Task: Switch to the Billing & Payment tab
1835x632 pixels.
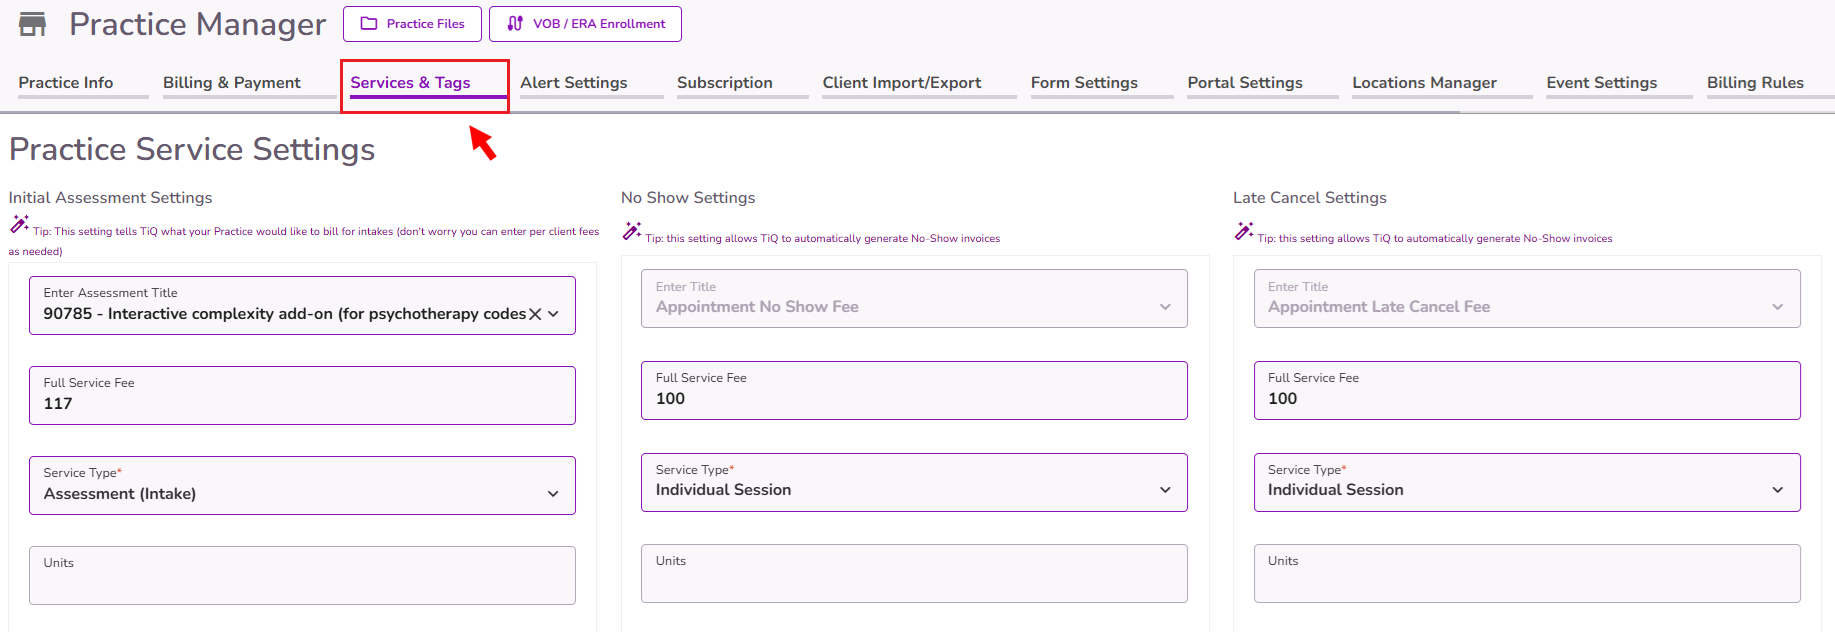Action: pos(232,83)
